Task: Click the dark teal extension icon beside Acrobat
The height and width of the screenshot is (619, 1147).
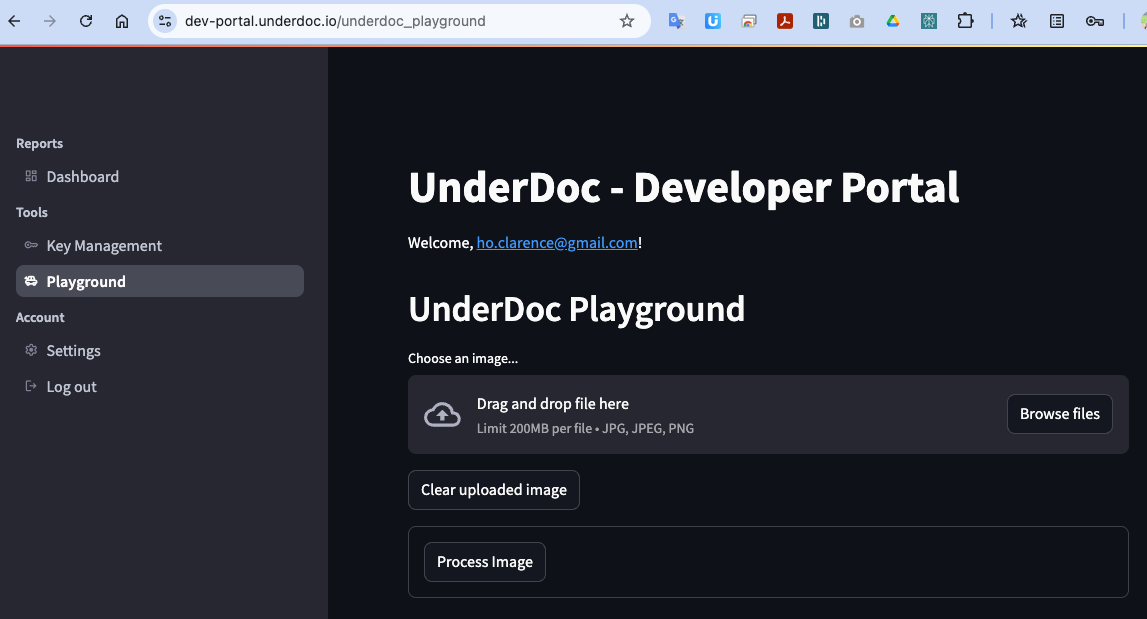Action: click(821, 21)
